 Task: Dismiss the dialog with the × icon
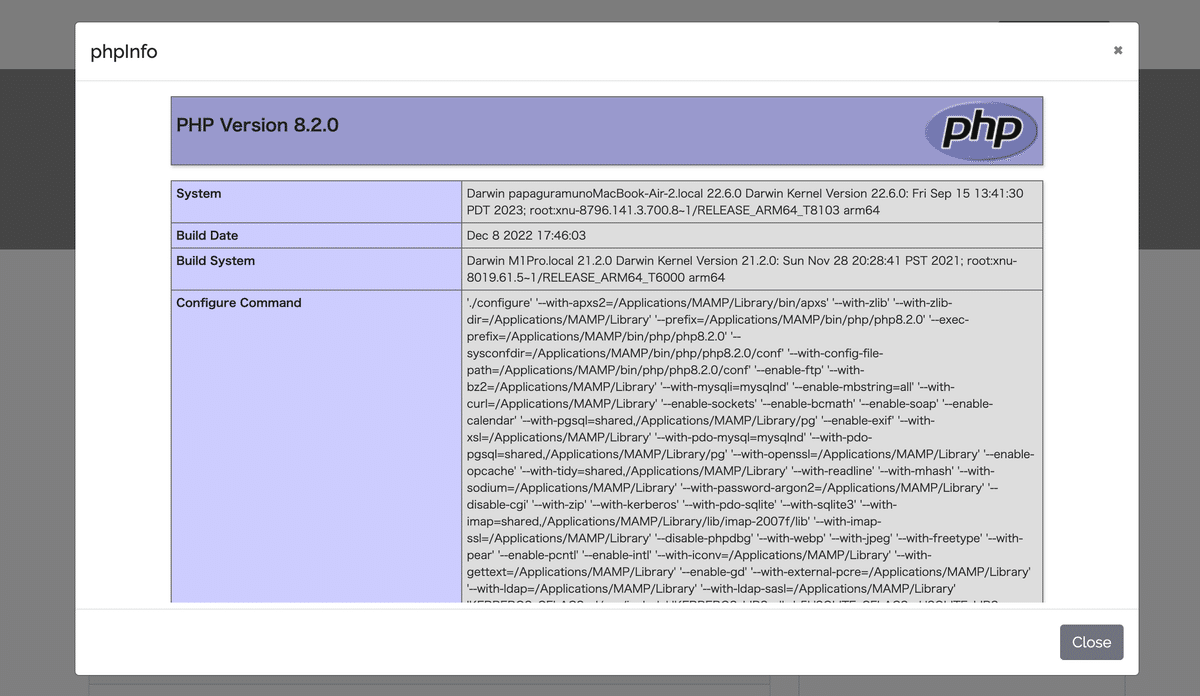coord(1118,50)
